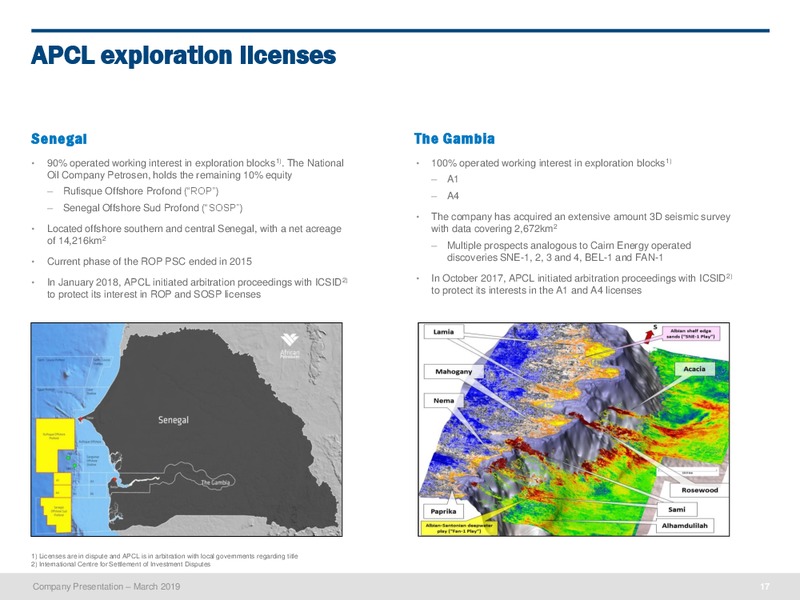The image size is (800, 600).
Task: Click footnote '2) International Centre for Settlement'
Action: pyautogui.click(x=121, y=564)
